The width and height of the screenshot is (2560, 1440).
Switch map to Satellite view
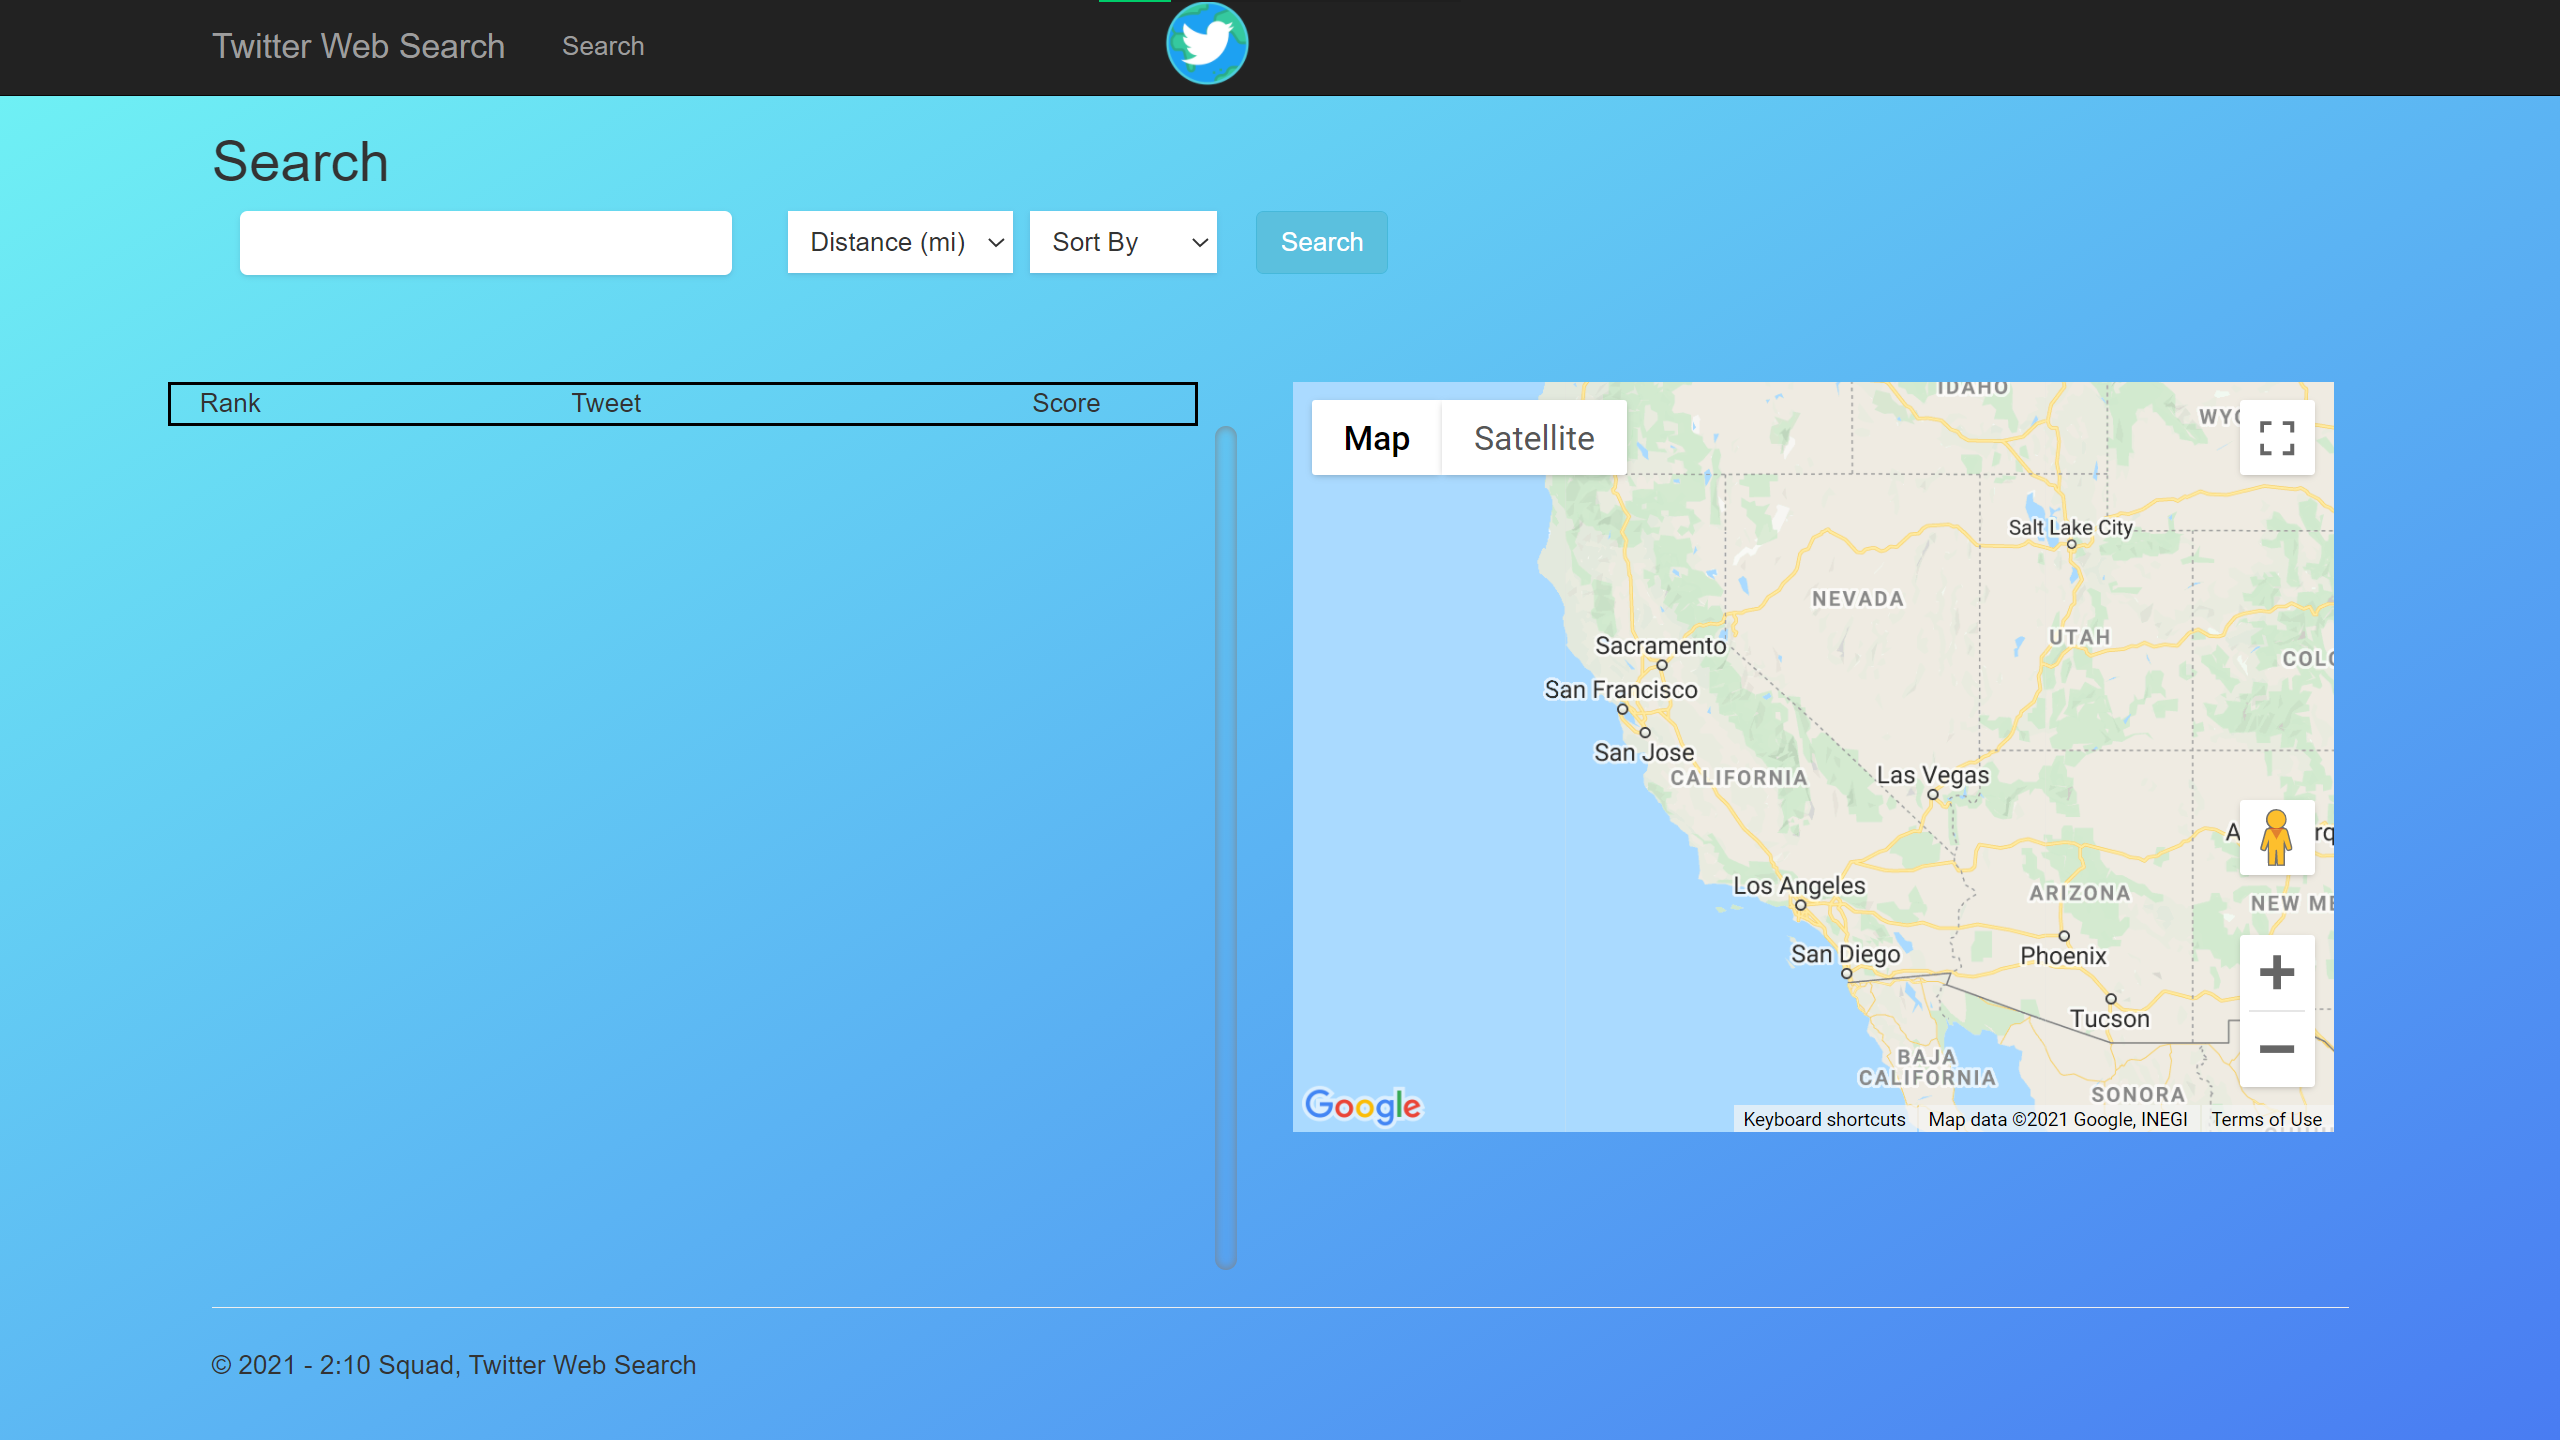point(1533,438)
